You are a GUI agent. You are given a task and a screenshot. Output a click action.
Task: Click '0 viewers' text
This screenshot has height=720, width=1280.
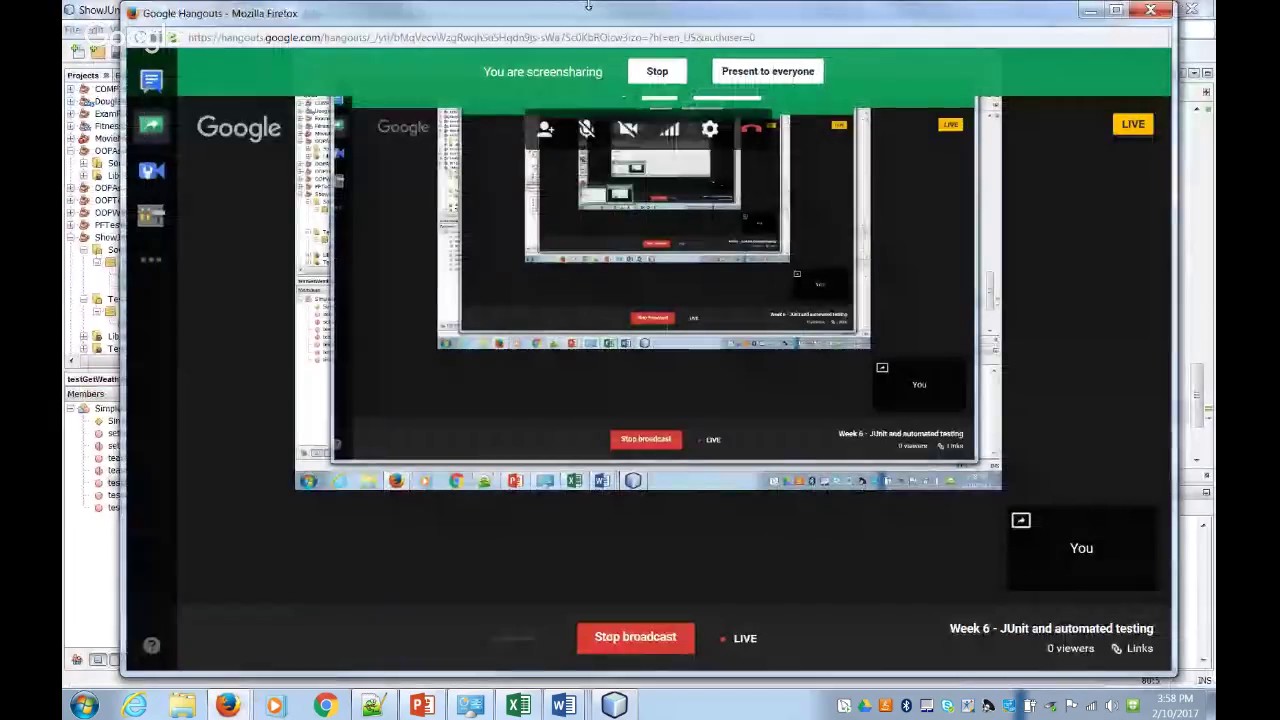pyautogui.click(x=1070, y=648)
